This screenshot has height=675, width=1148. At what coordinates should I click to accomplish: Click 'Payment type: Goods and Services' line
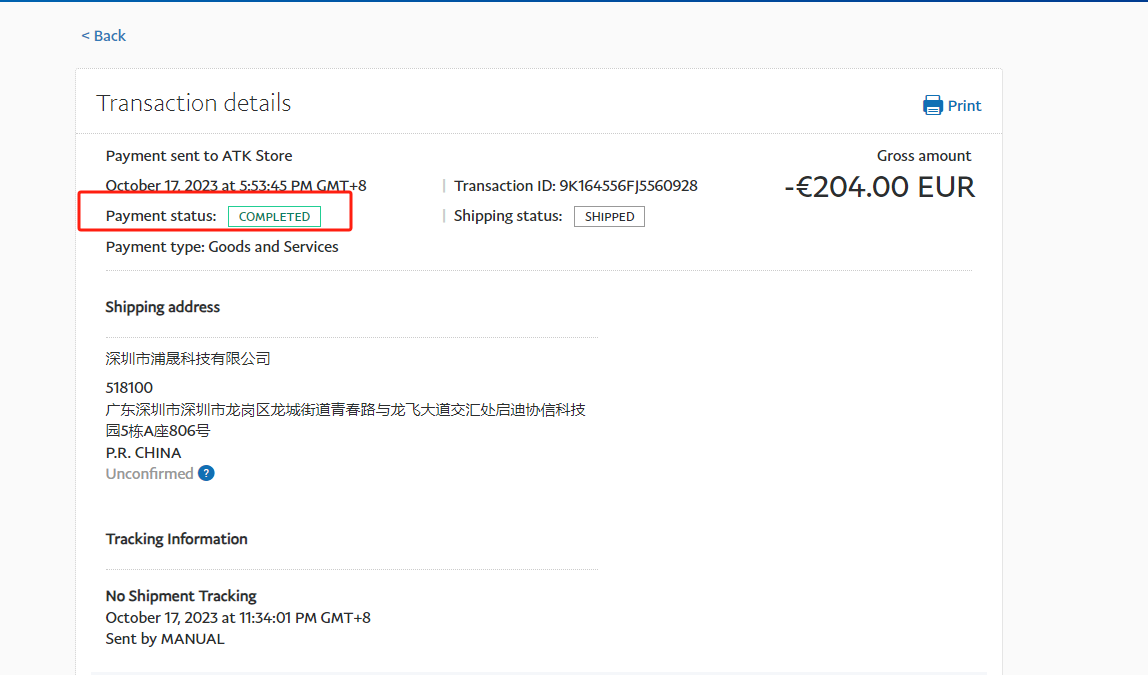point(222,247)
